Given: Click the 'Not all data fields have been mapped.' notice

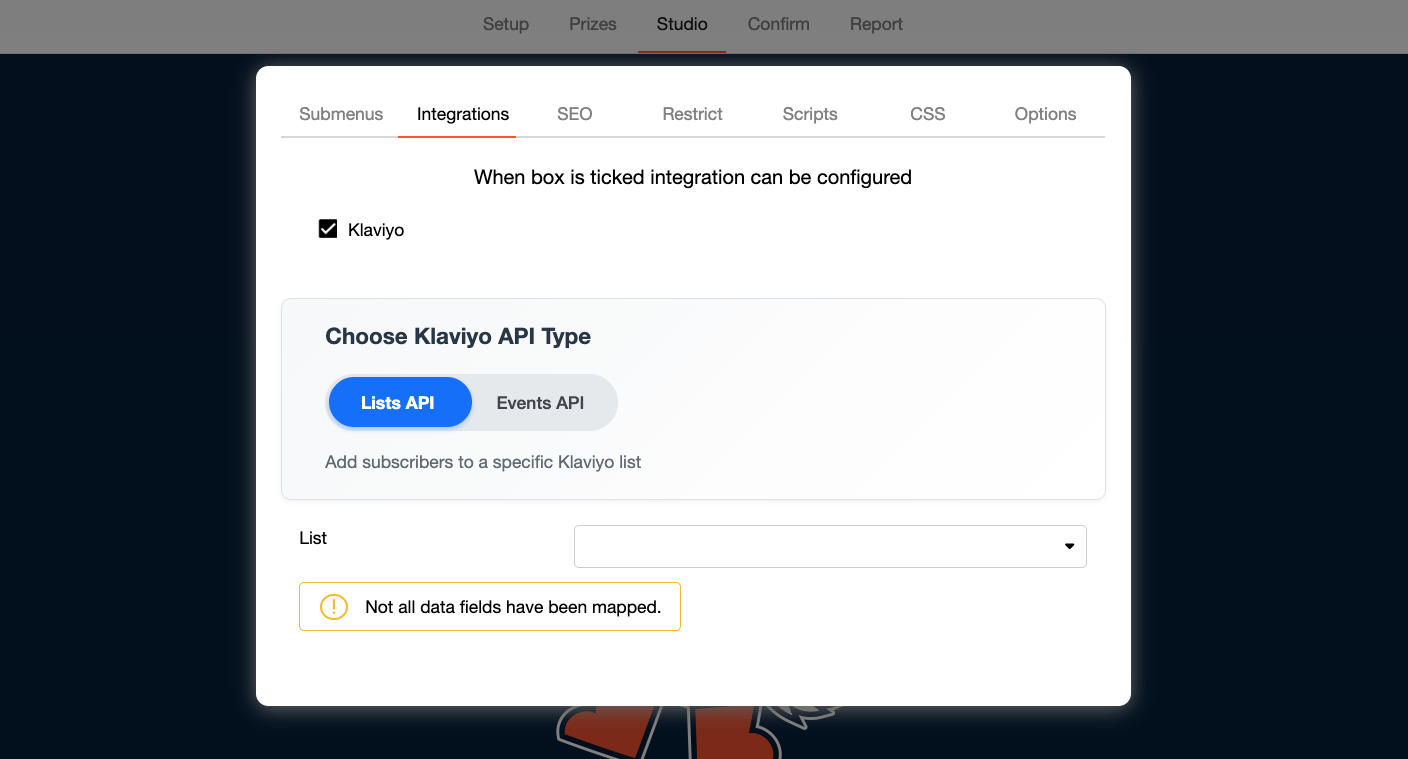Looking at the screenshot, I should [490, 607].
